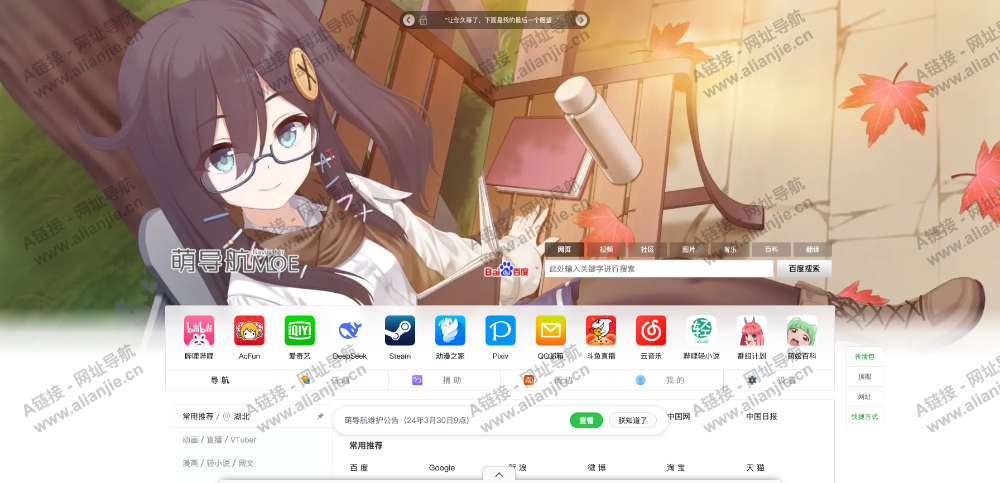Expand the bottom panel using the up chevron
1000x483 pixels.
[x=499, y=475]
